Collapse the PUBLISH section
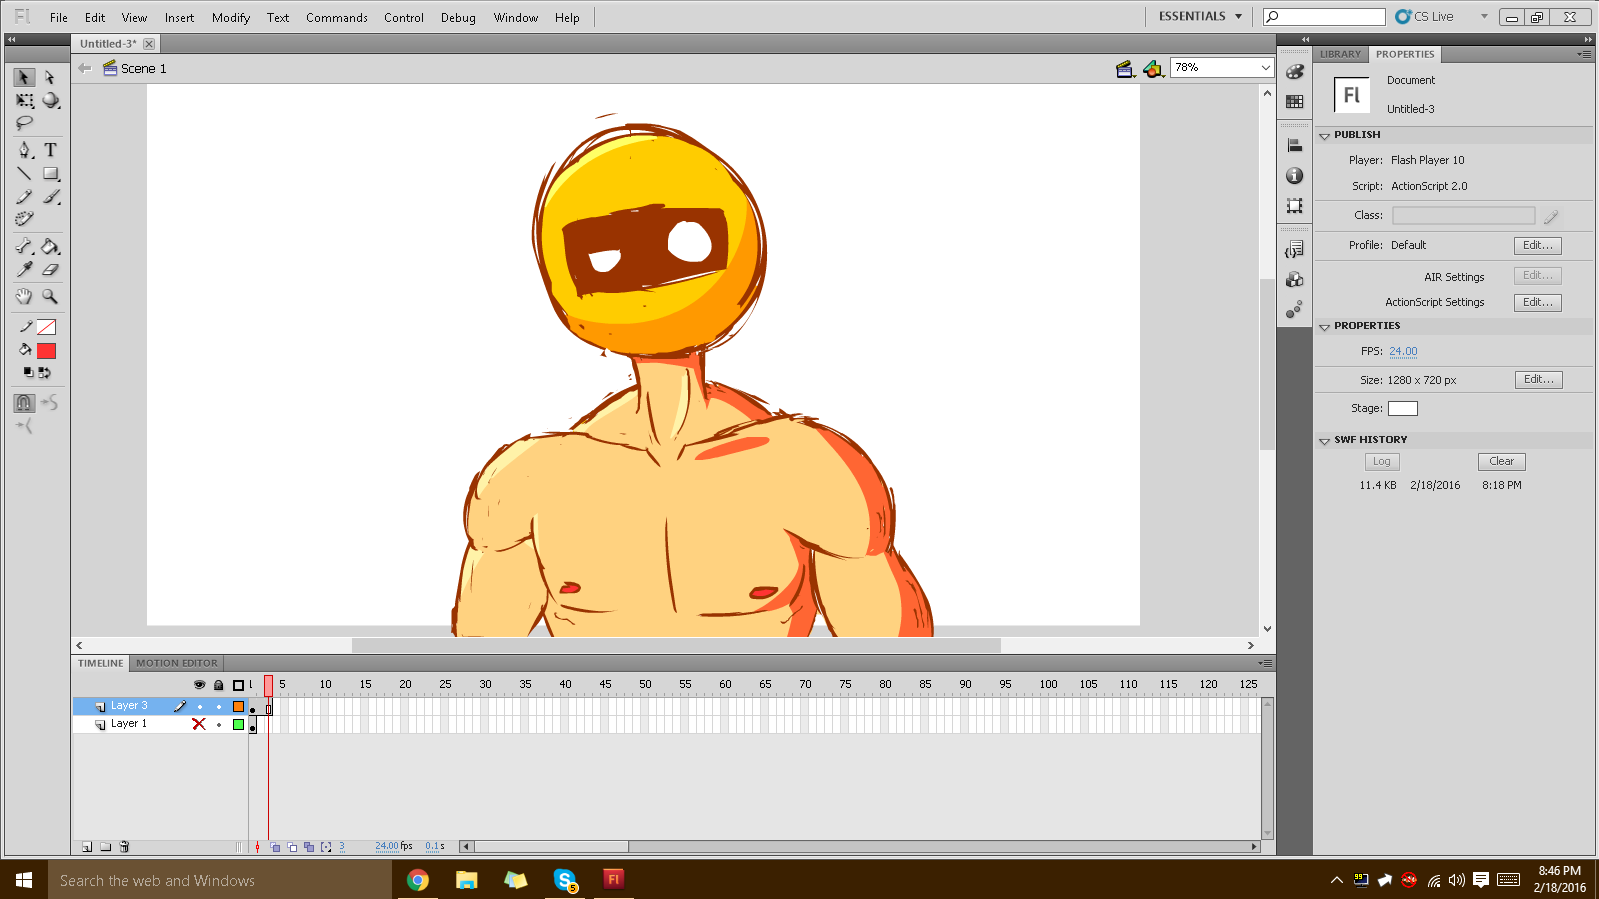 1324,135
